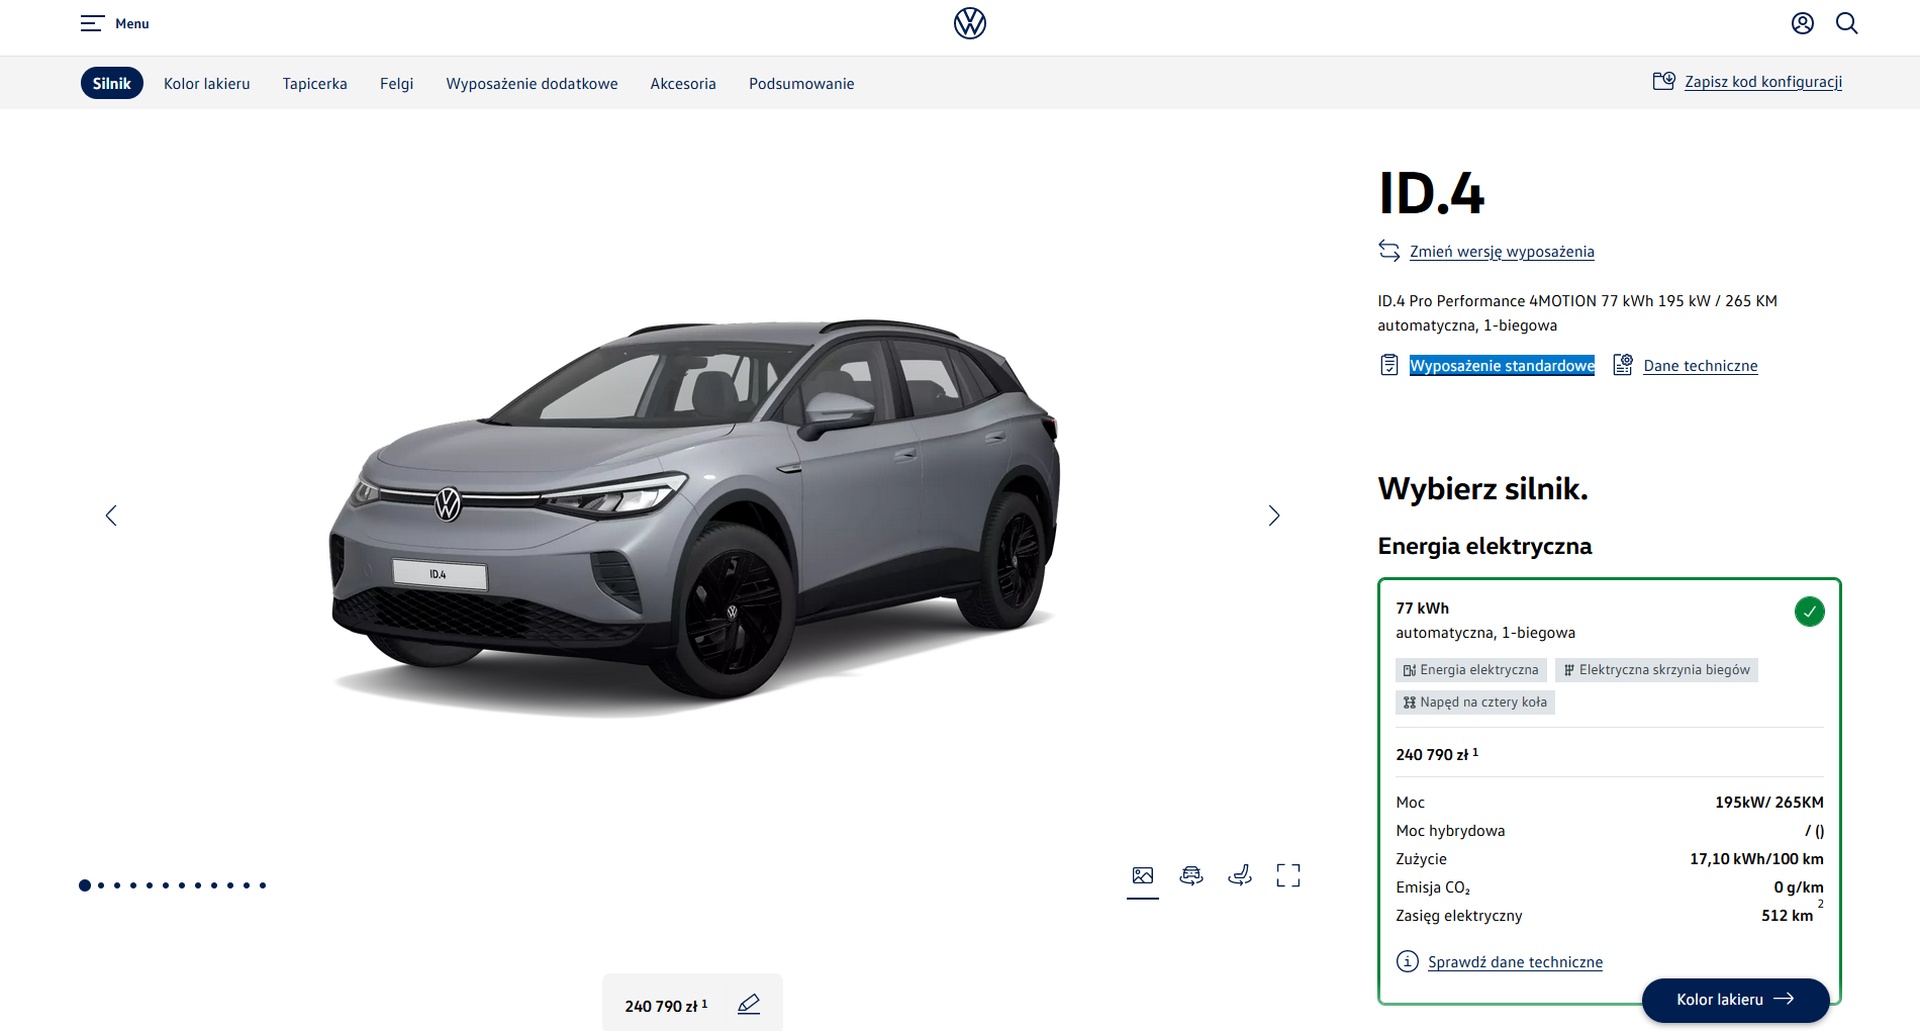The height and width of the screenshot is (1031, 1920).
Task: Click the Napęd na cztery koła tag
Action: click(1475, 702)
